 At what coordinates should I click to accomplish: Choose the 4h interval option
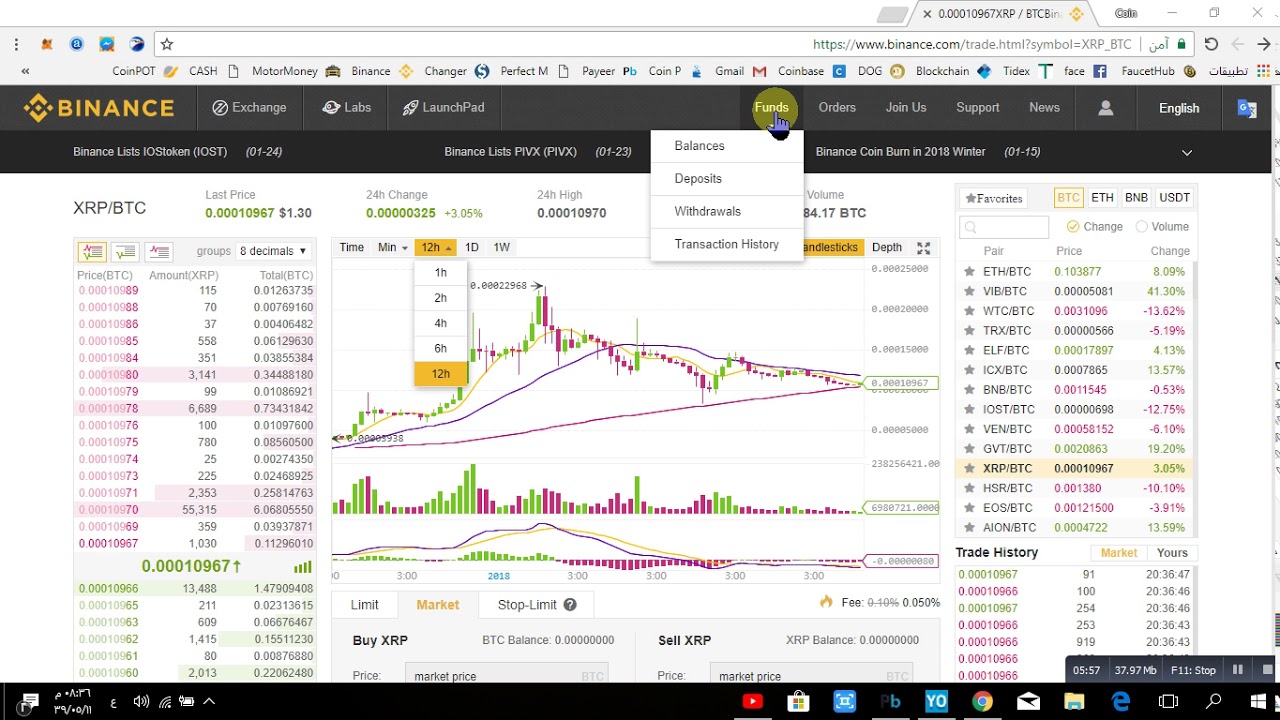click(441, 323)
